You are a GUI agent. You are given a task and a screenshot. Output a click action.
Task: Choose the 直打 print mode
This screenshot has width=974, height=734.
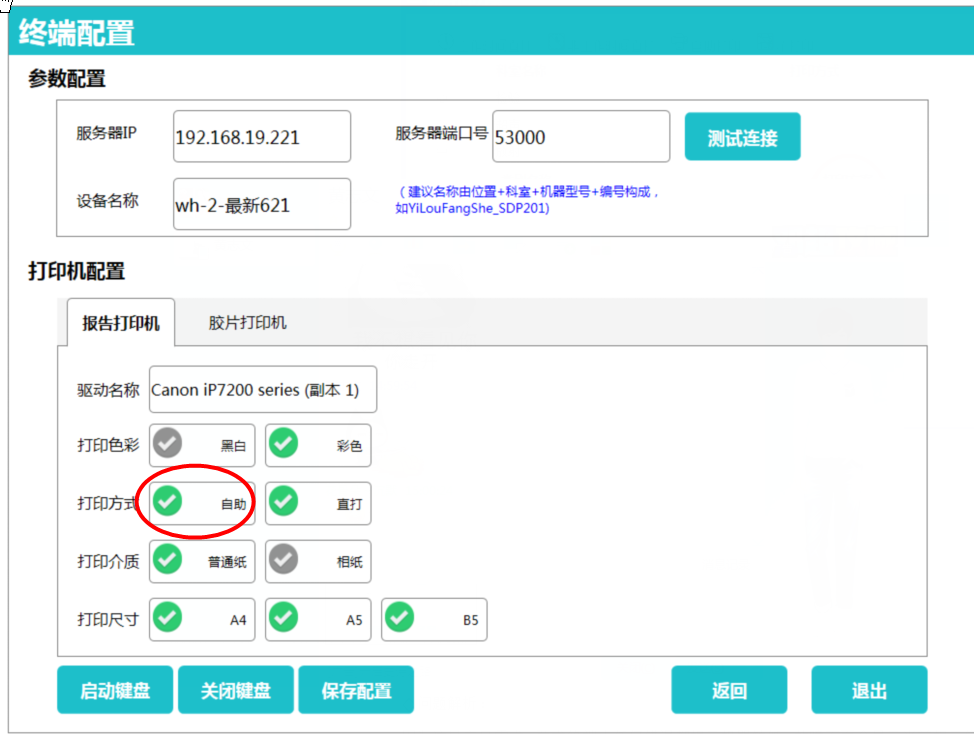pyautogui.click(x=318, y=503)
